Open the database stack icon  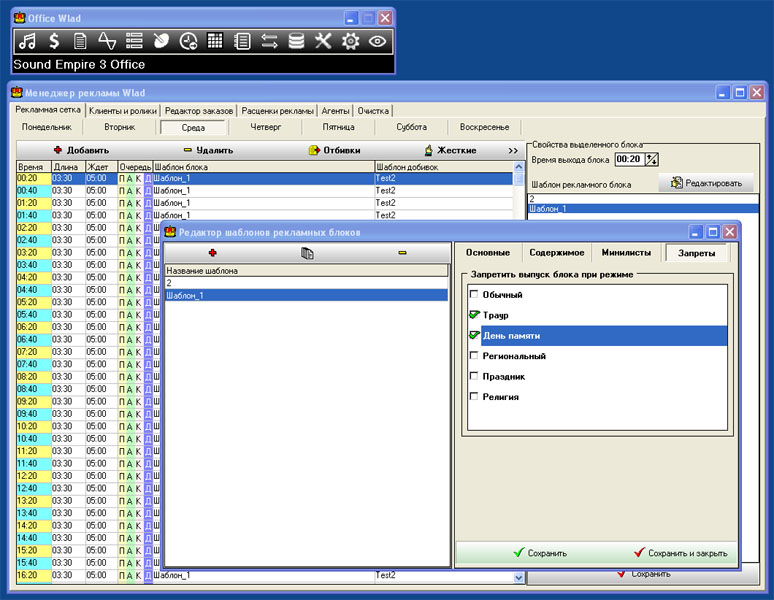pyautogui.click(x=296, y=41)
